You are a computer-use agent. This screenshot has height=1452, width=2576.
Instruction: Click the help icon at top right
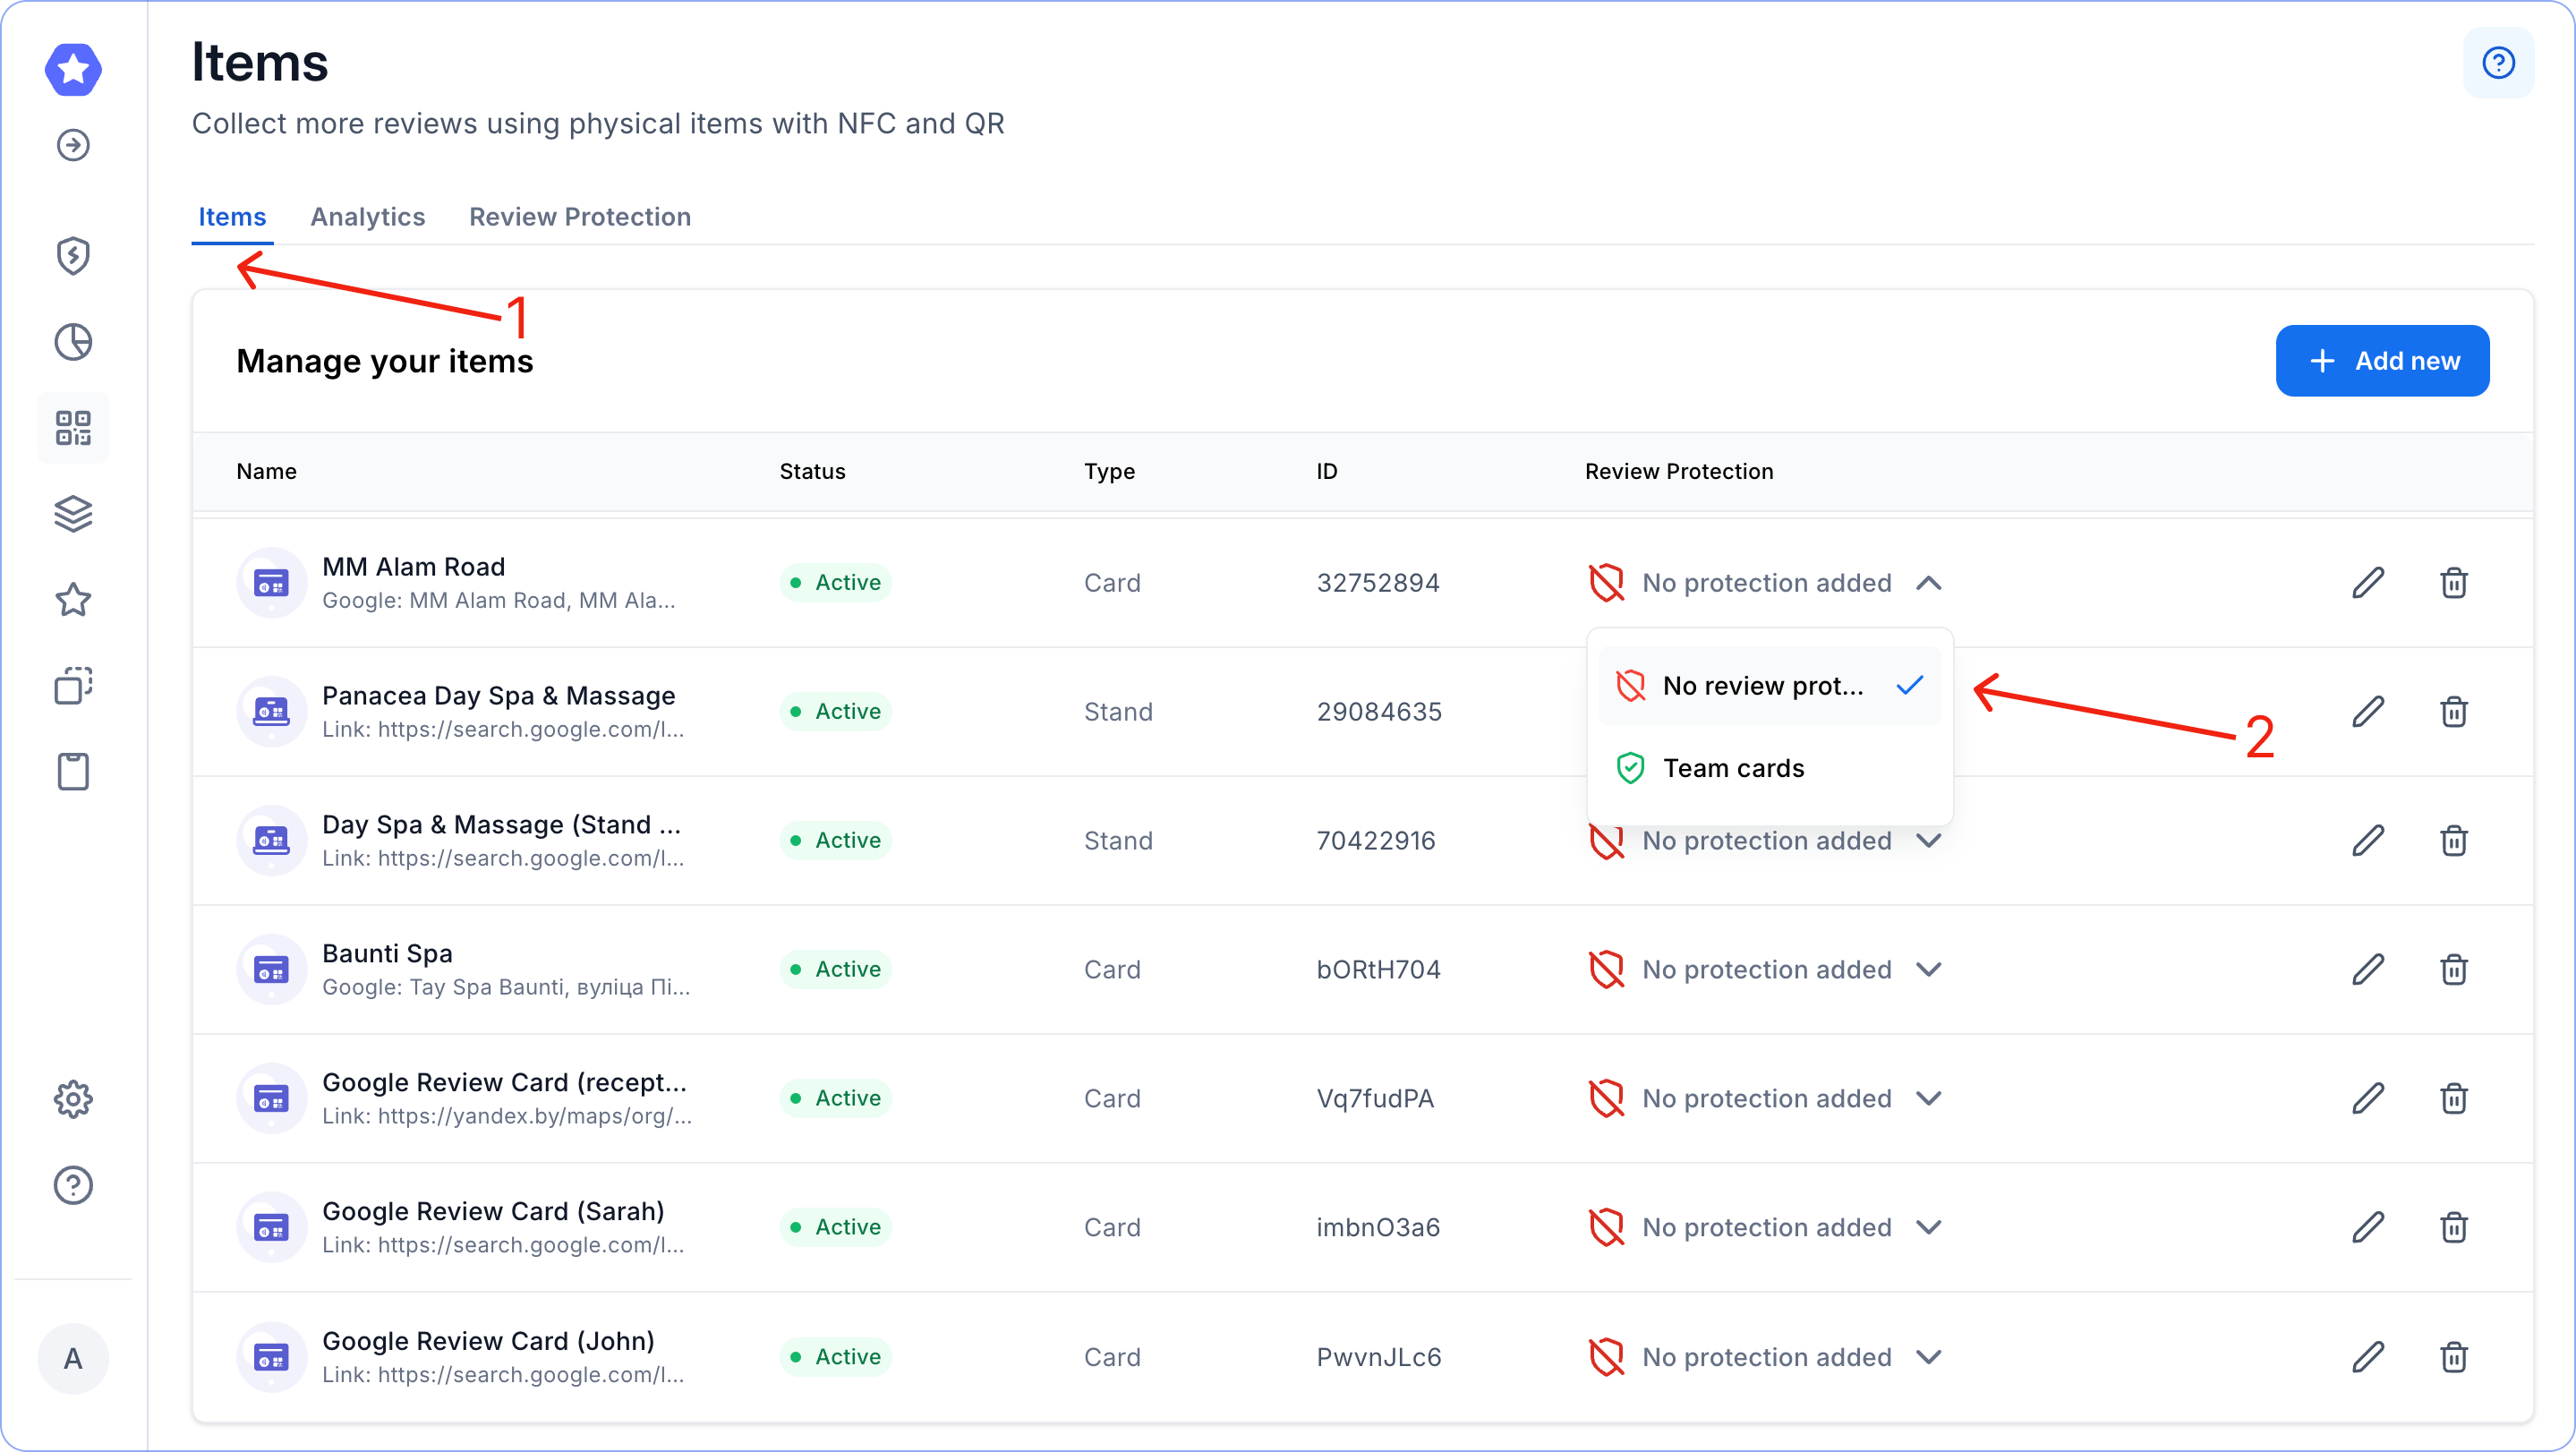(x=2497, y=63)
